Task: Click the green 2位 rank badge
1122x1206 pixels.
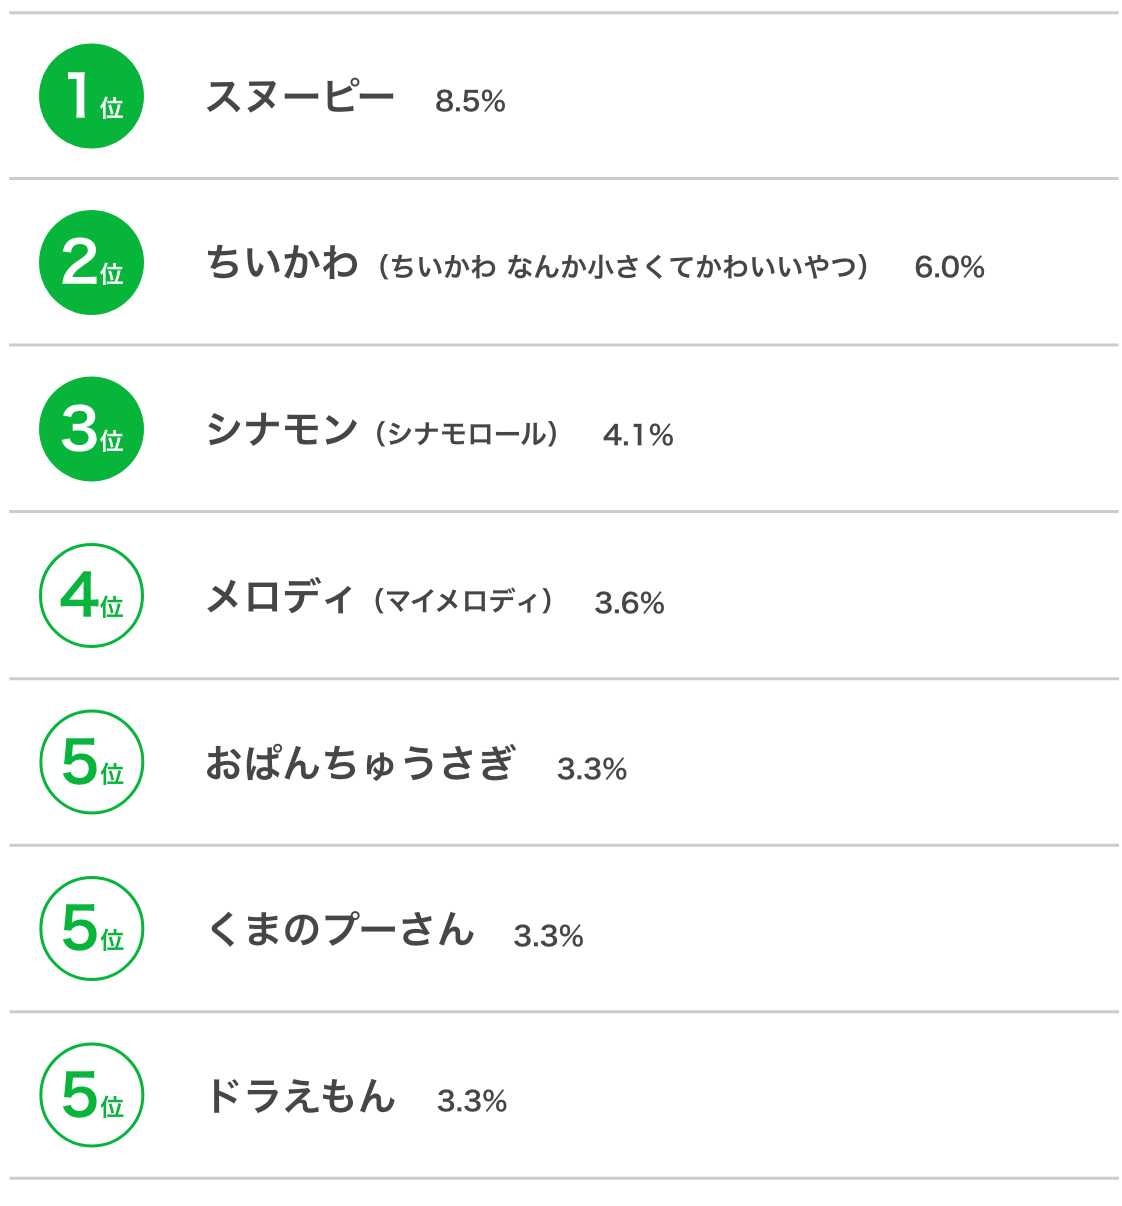Action: [x=91, y=263]
